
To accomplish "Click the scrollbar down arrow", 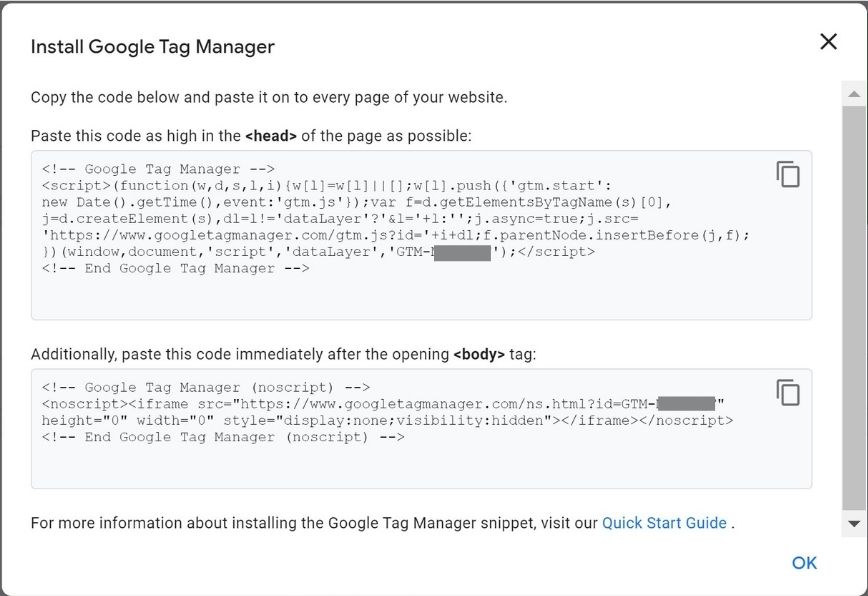I will pos(854,524).
